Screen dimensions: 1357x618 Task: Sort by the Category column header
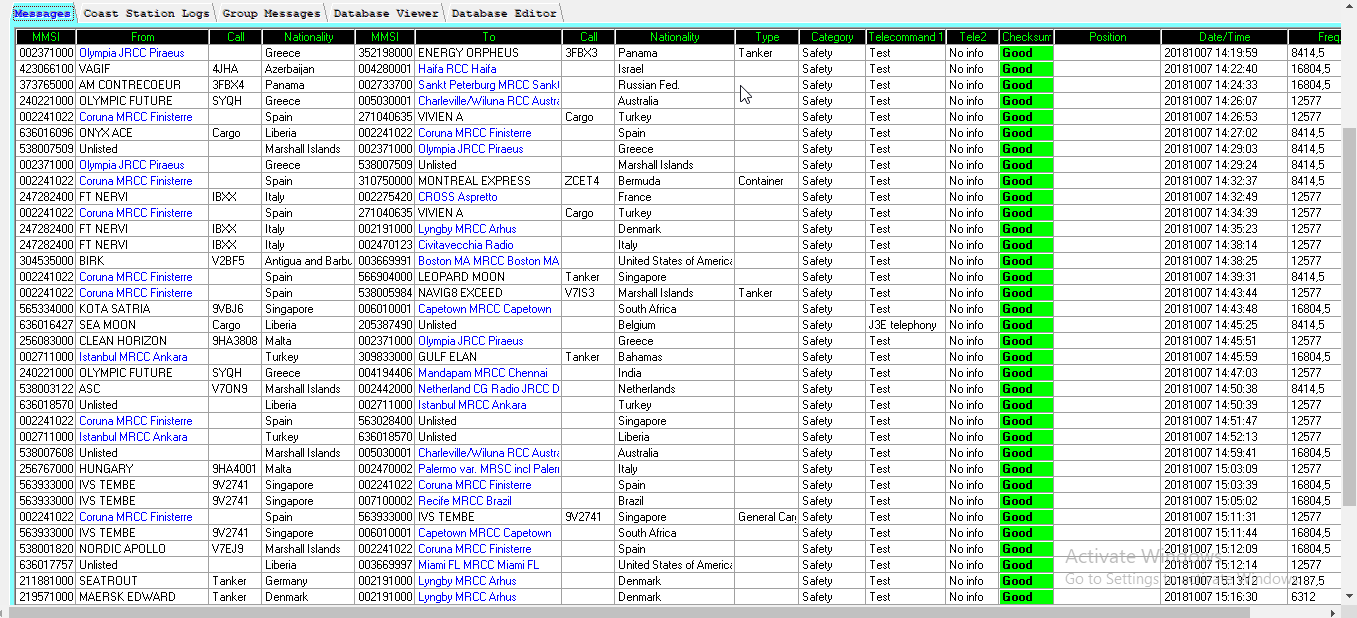[832, 37]
